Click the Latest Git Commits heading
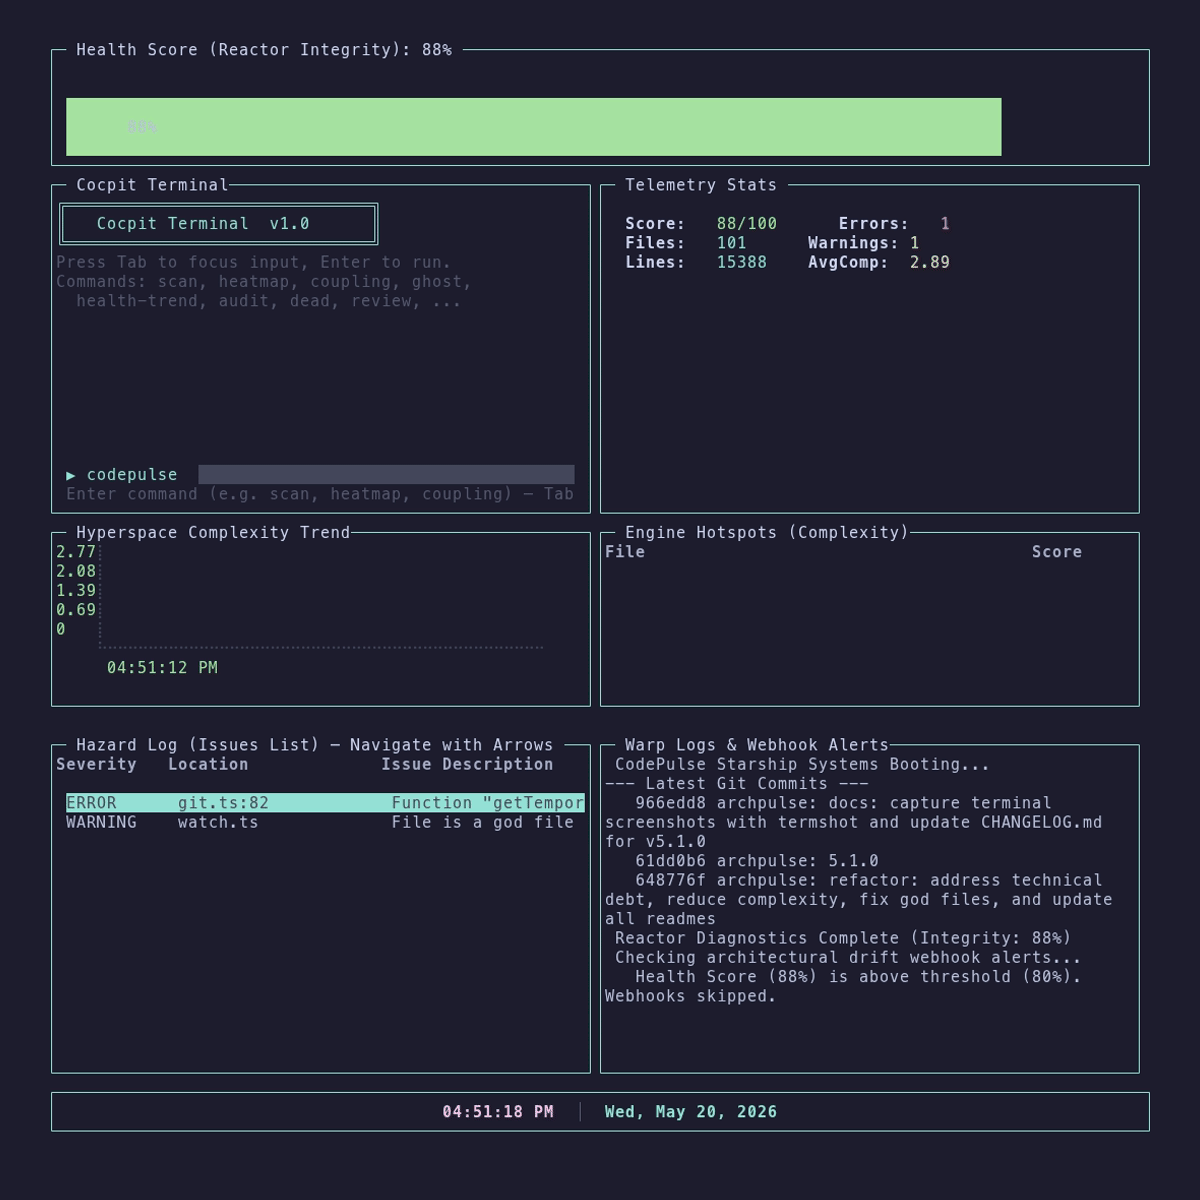 click(x=737, y=784)
